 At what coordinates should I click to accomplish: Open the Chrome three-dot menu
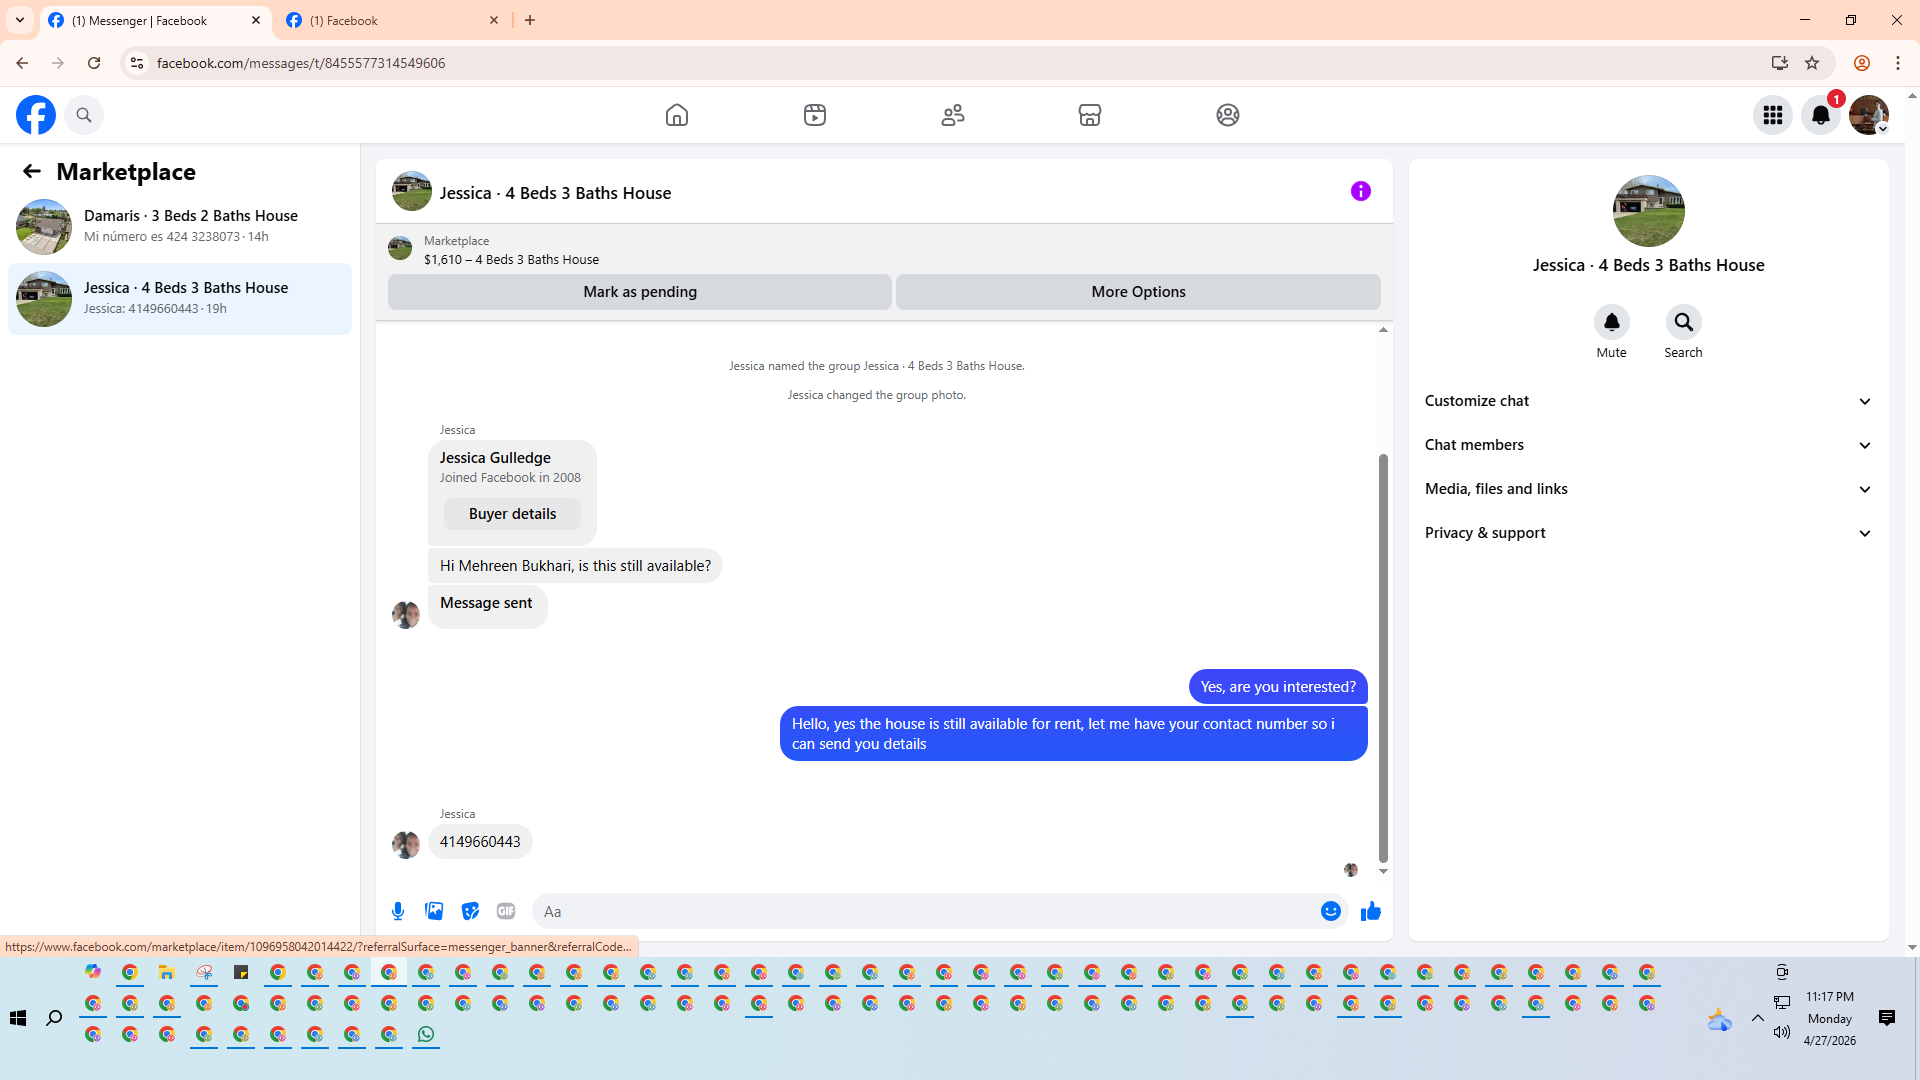pos(1898,63)
